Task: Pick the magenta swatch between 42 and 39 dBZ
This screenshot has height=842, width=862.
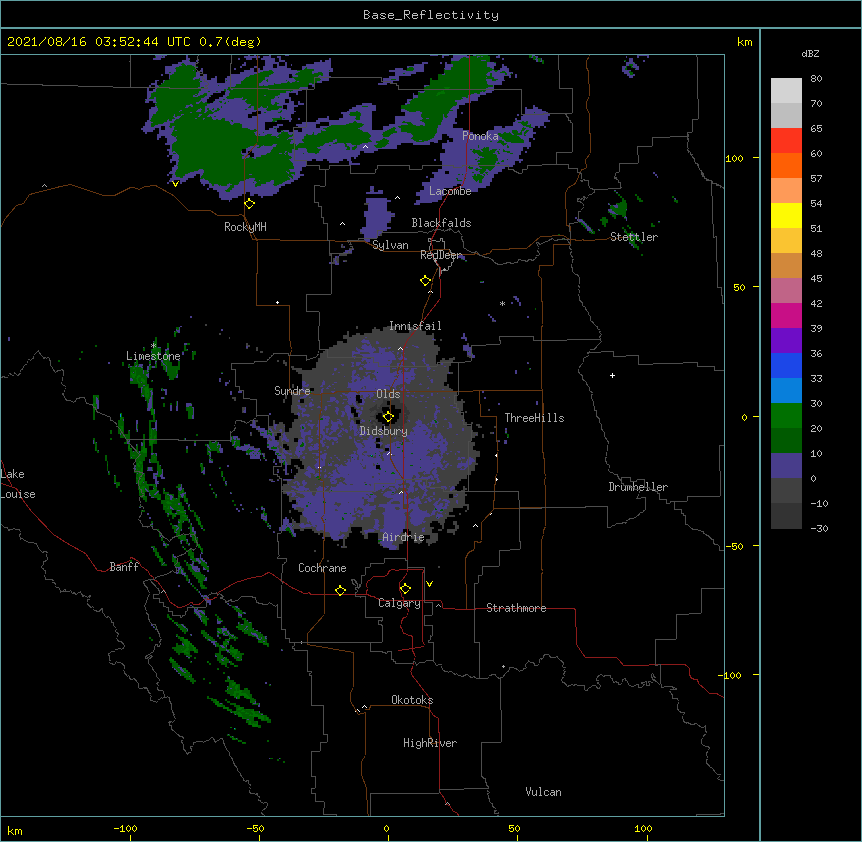Action: coord(786,315)
